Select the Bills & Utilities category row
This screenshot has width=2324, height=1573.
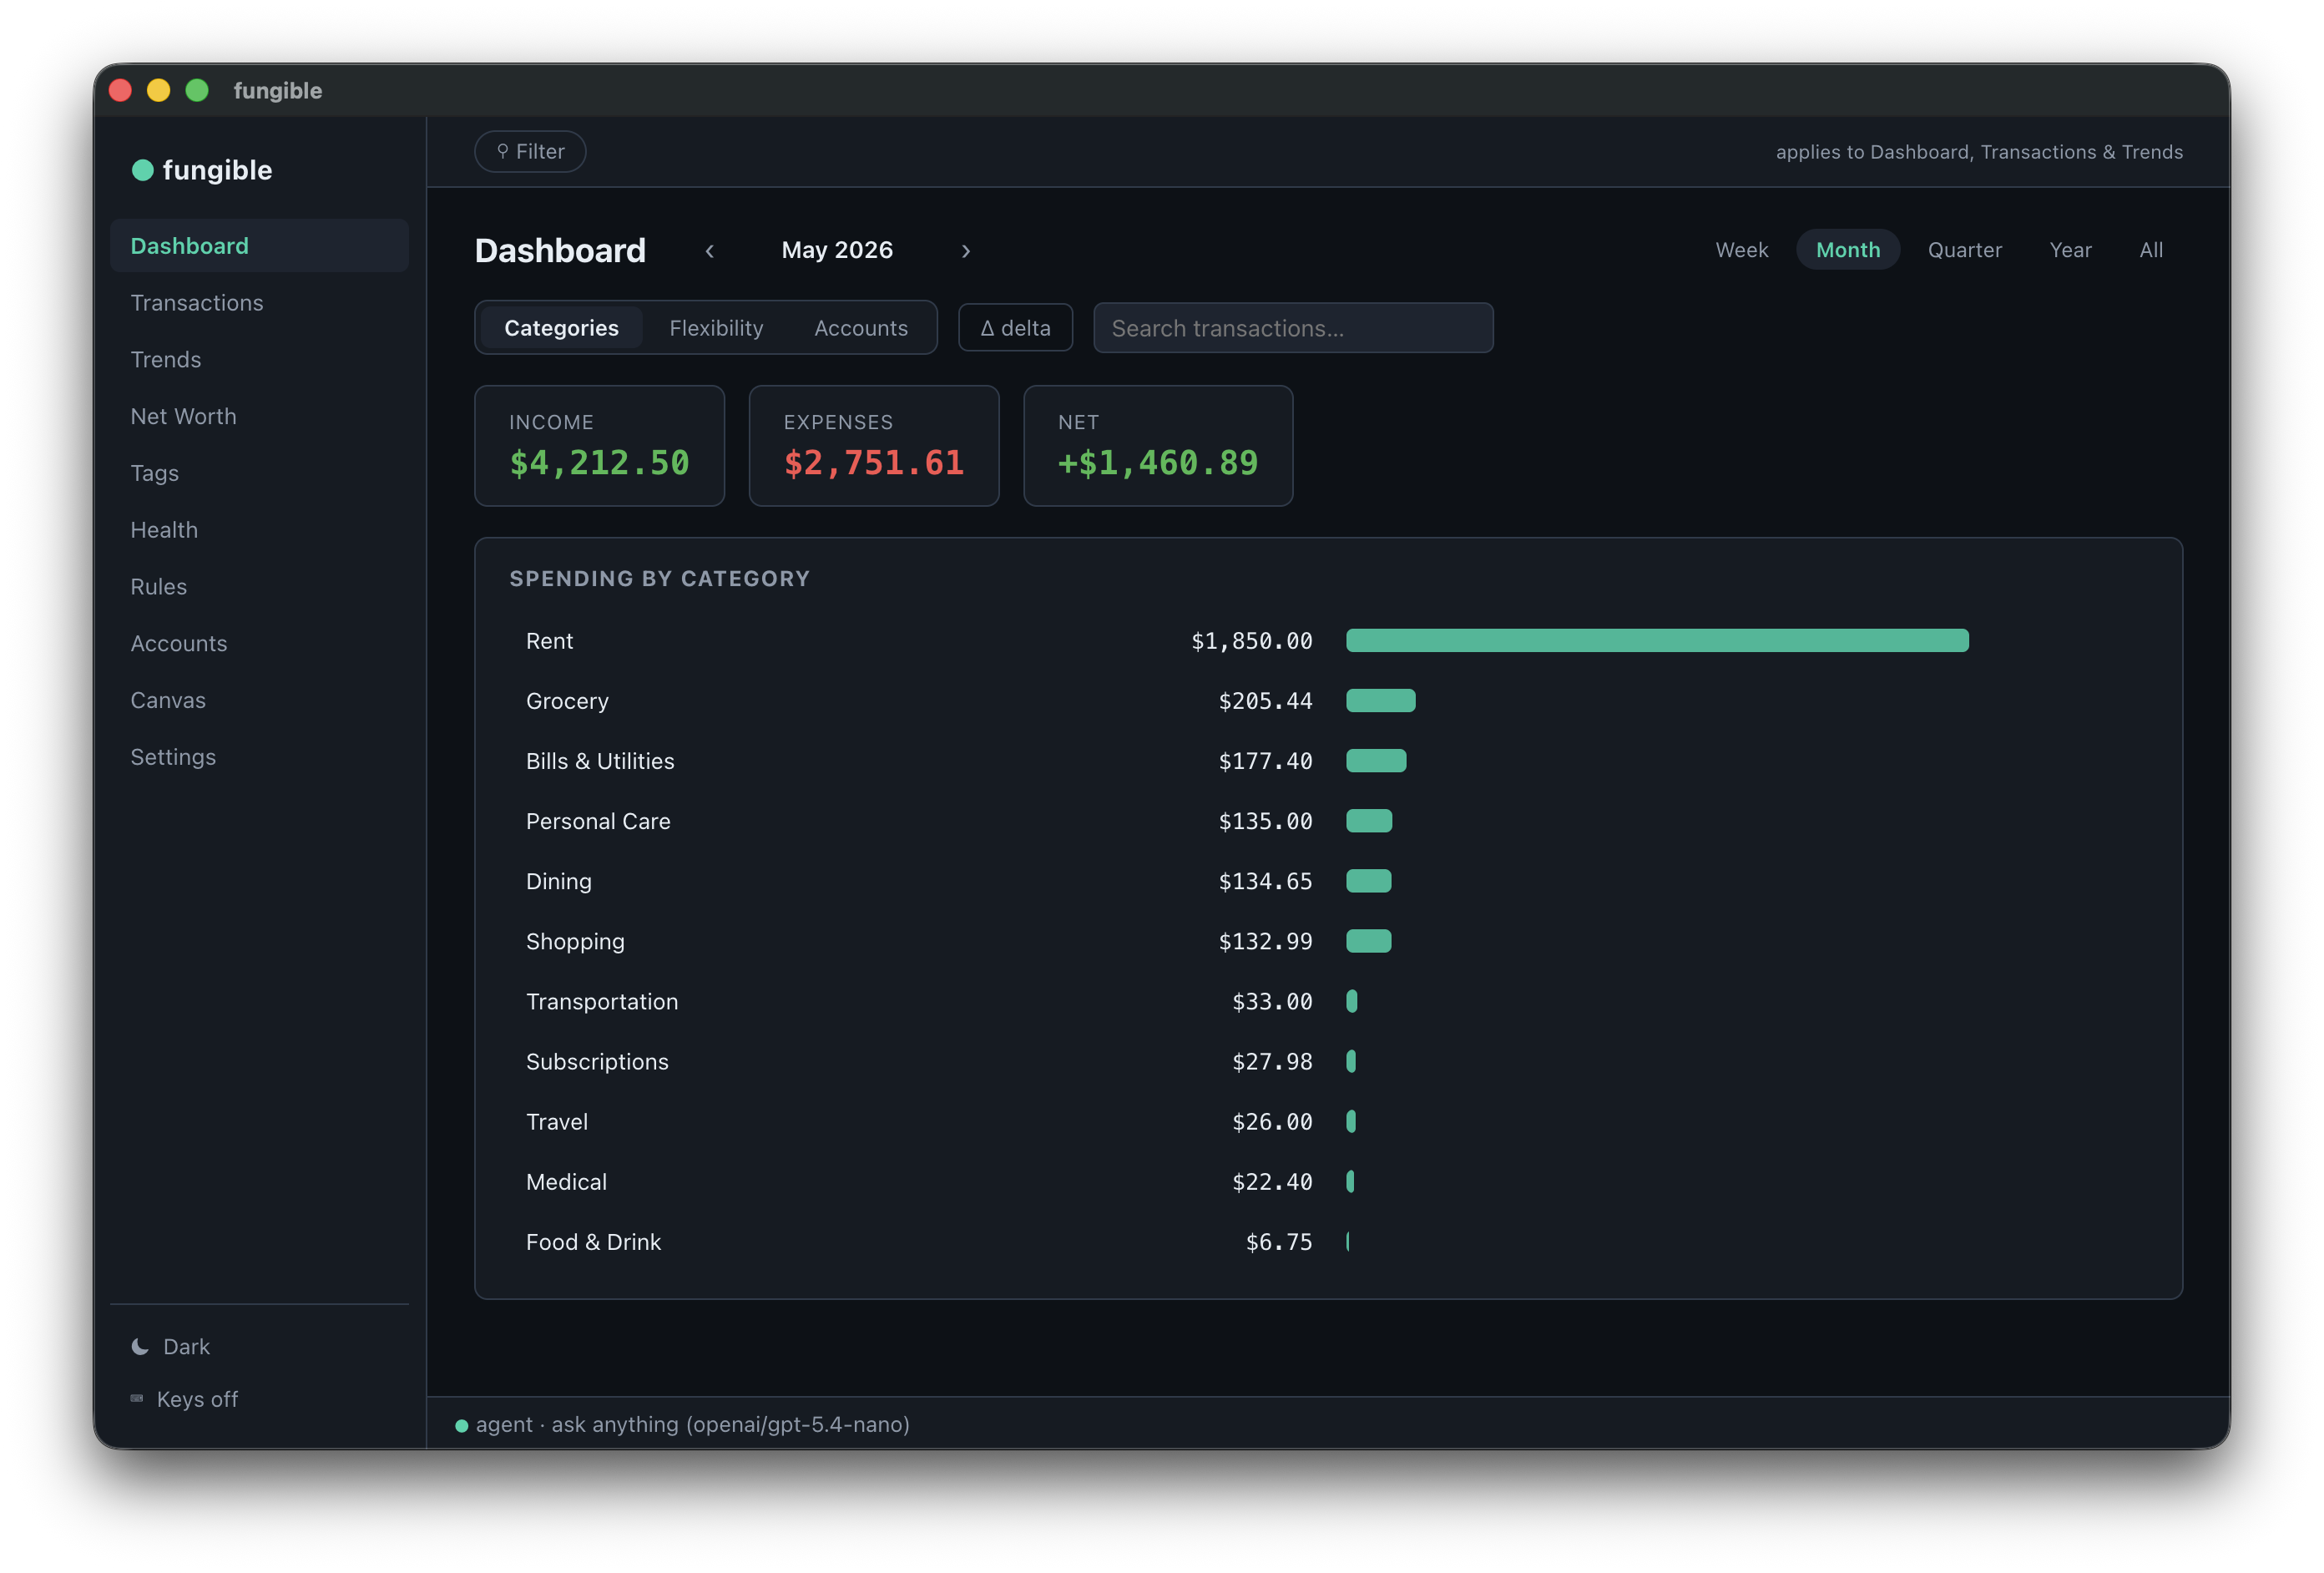pyautogui.click(x=1328, y=761)
